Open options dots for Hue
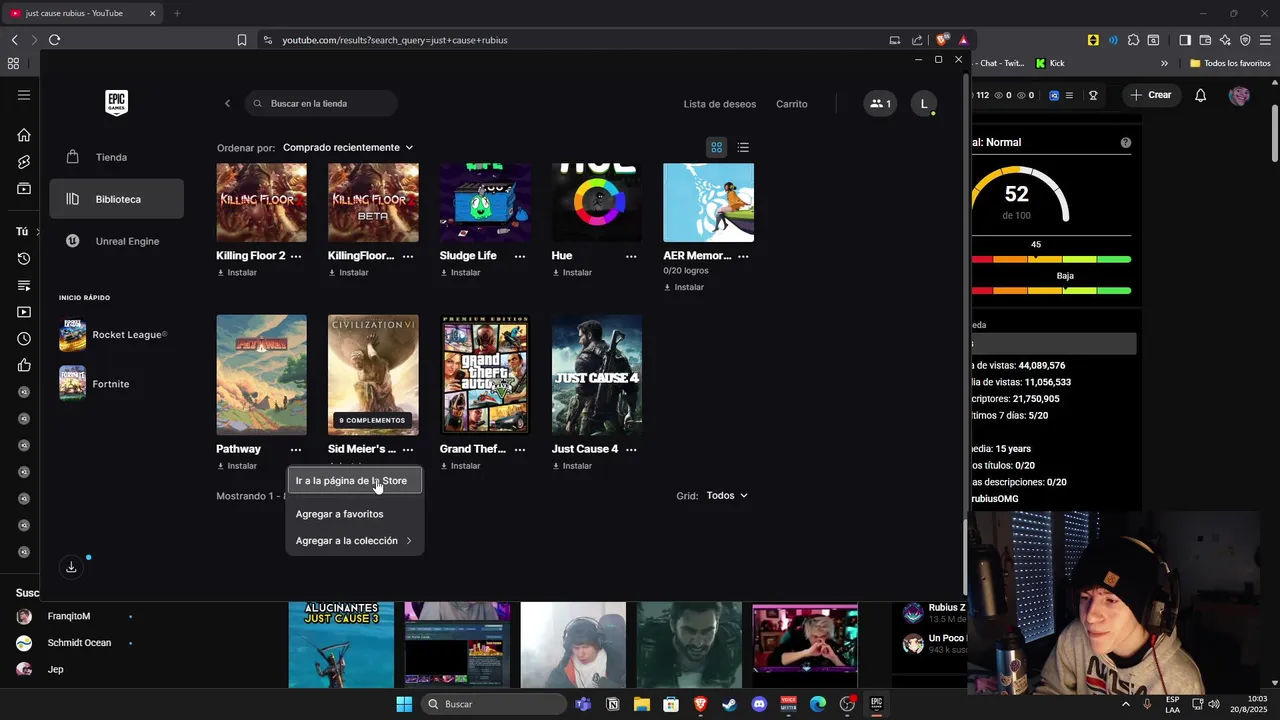 pos(631,256)
